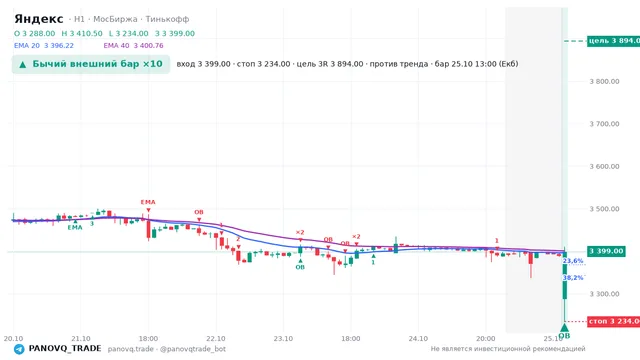Click the 3 500.00 price axis label
The image size is (640, 360).
coord(604,209)
